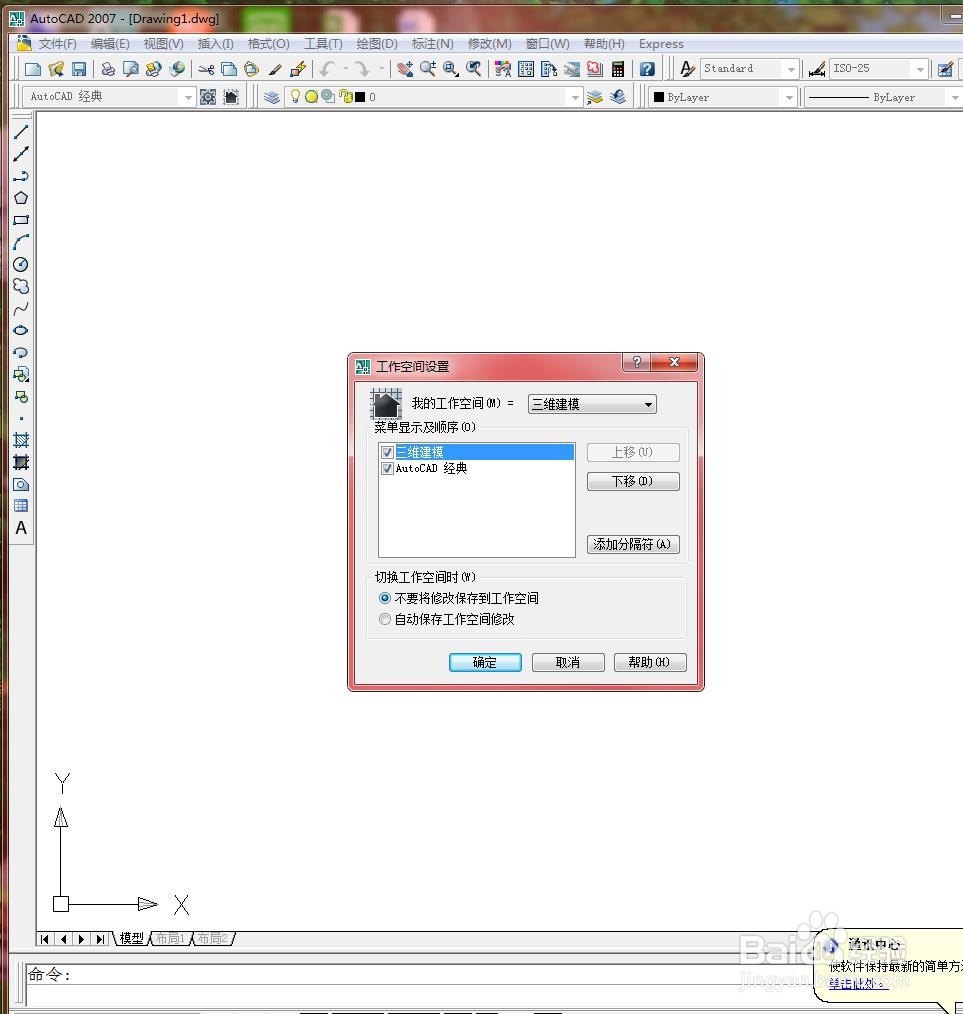
Task: Toggle layer freeze sun icon
Action: (x=311, y=97)
